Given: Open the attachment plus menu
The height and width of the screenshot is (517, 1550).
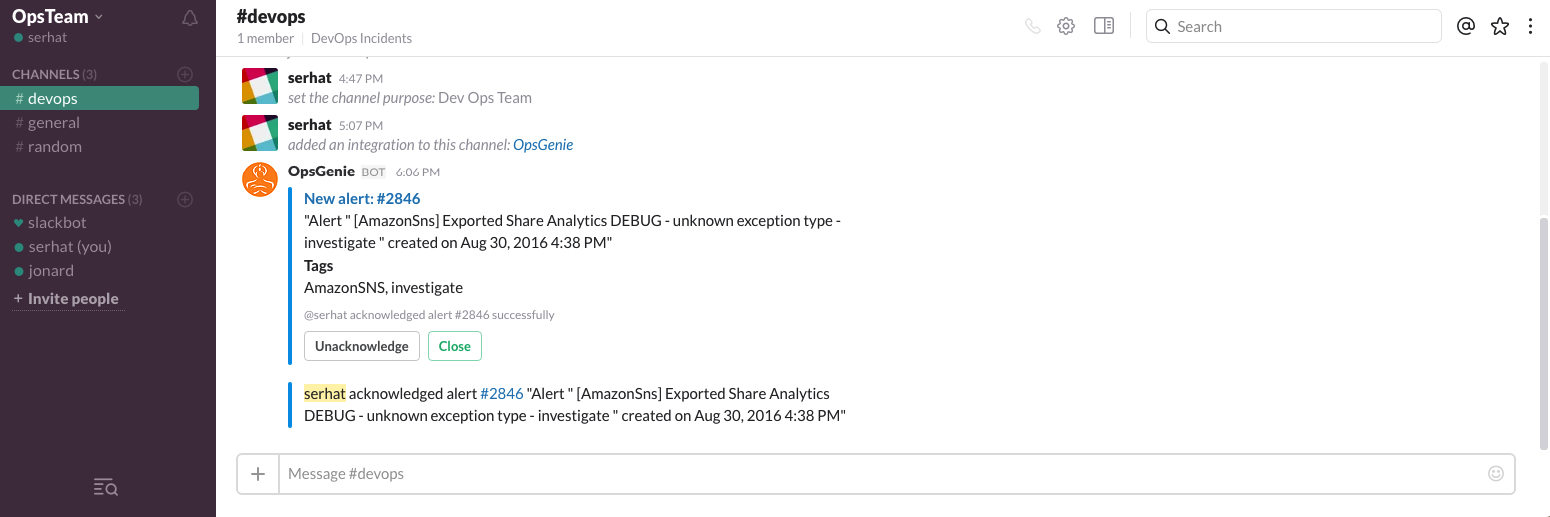Looking at the screenshot, I should [258, 474].
